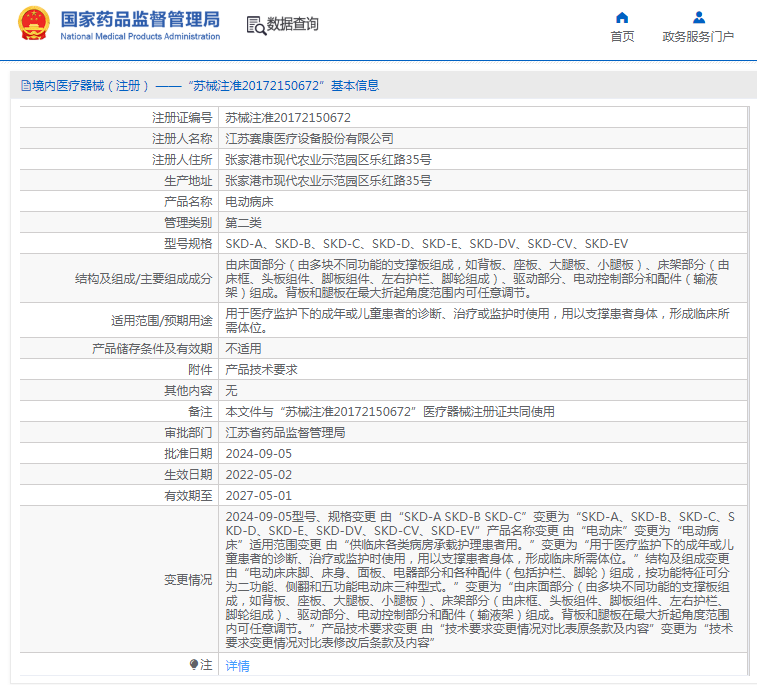757x685 pixels.
Task: Go to 首页 via the house icon
Action: click(622, 18)
